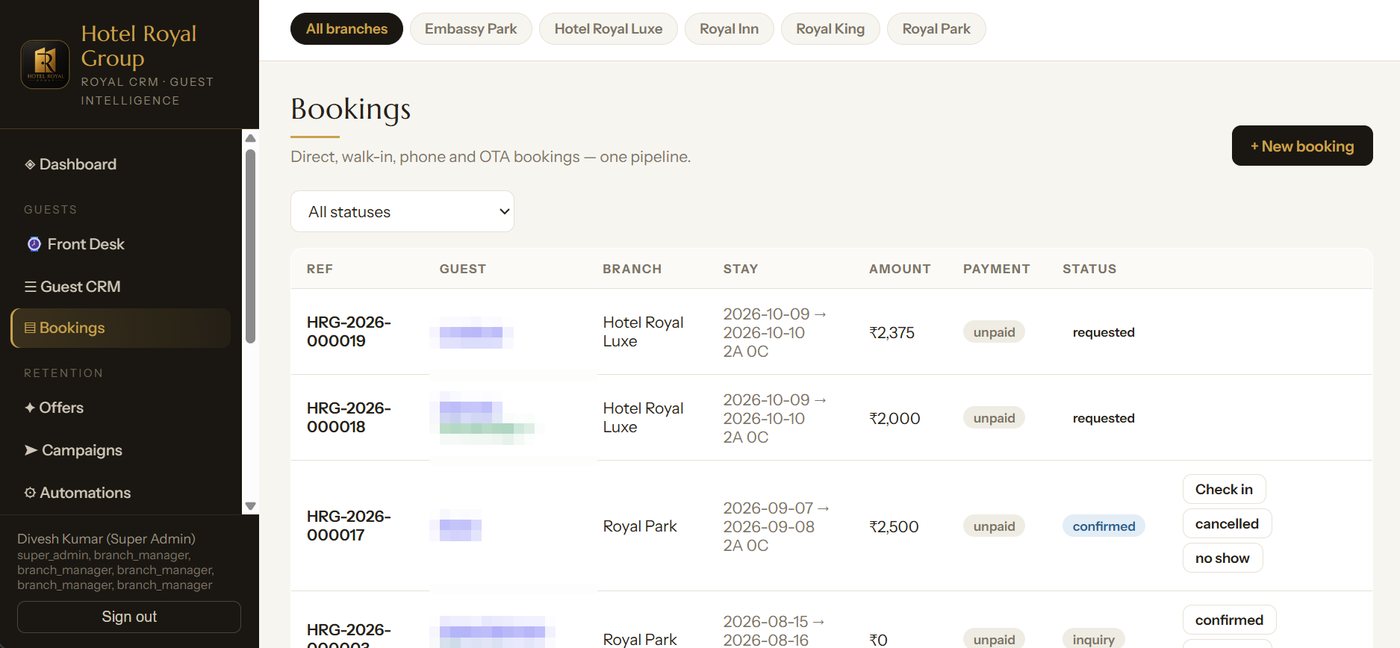Click the unpaid badge for HRG-2026-000018

tap(994, 418)
